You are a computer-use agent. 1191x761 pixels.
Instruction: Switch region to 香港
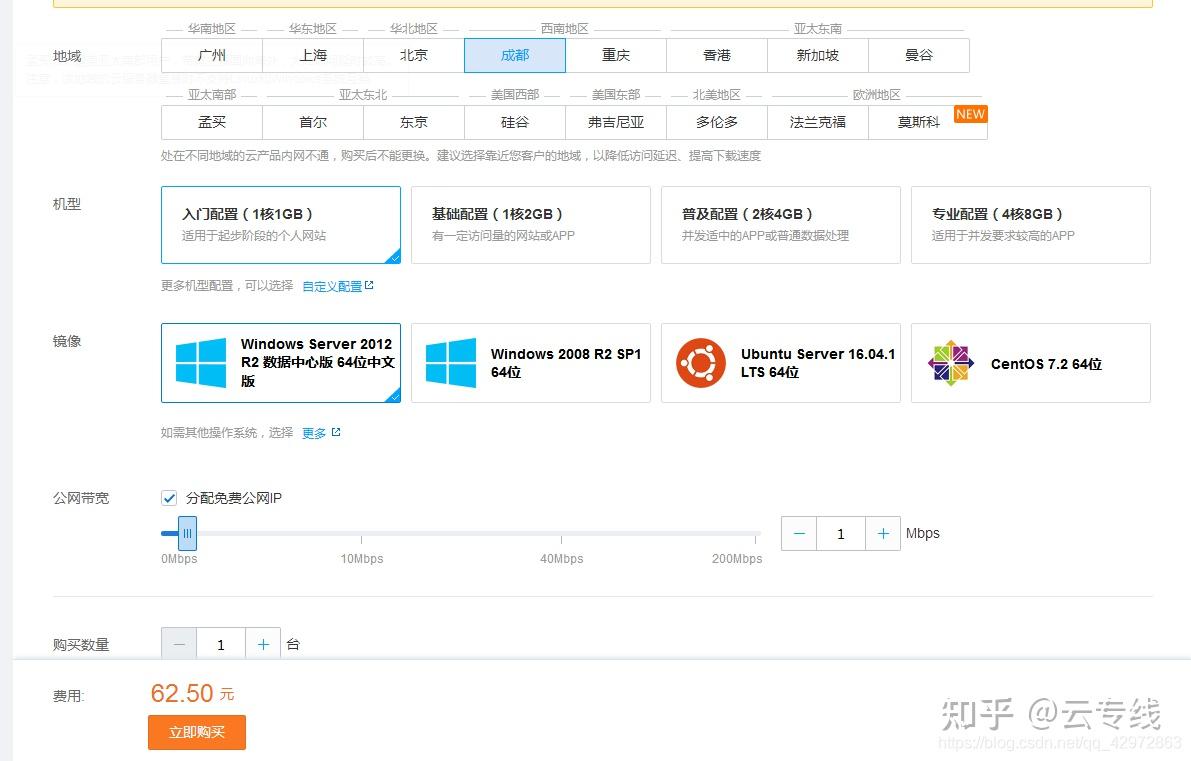[x=716, y=55]
